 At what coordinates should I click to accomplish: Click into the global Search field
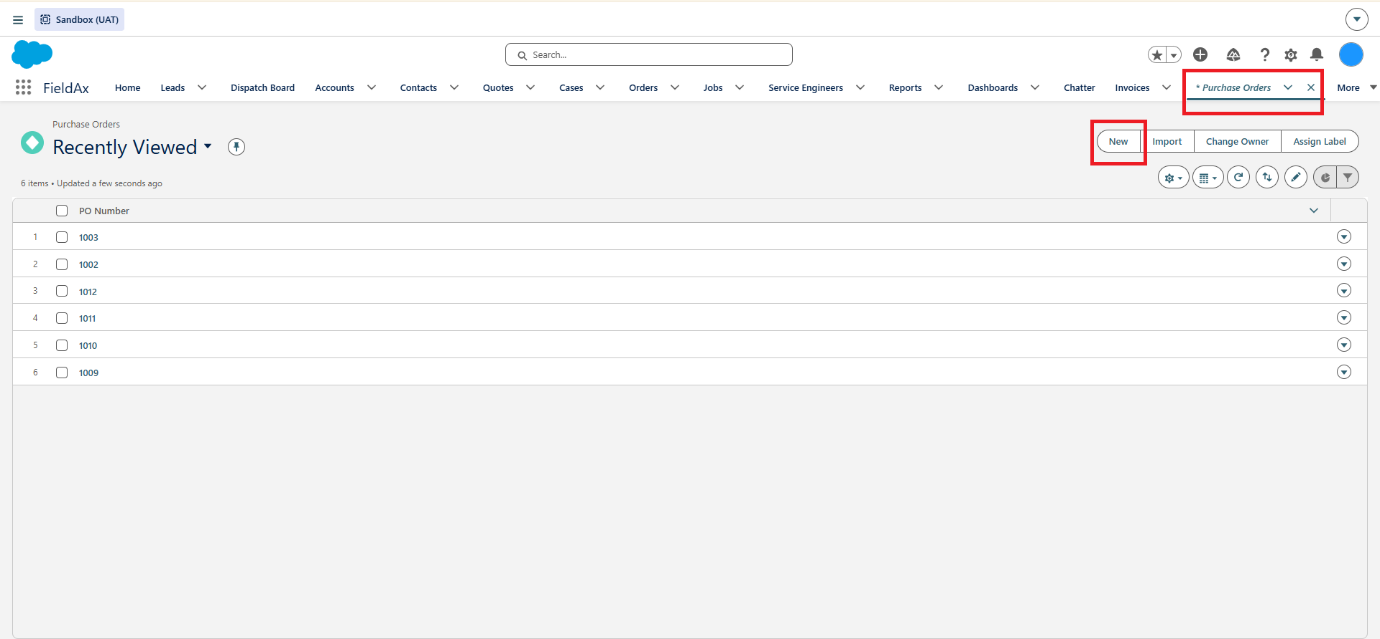pyautogui.click(x=649, y=55)
